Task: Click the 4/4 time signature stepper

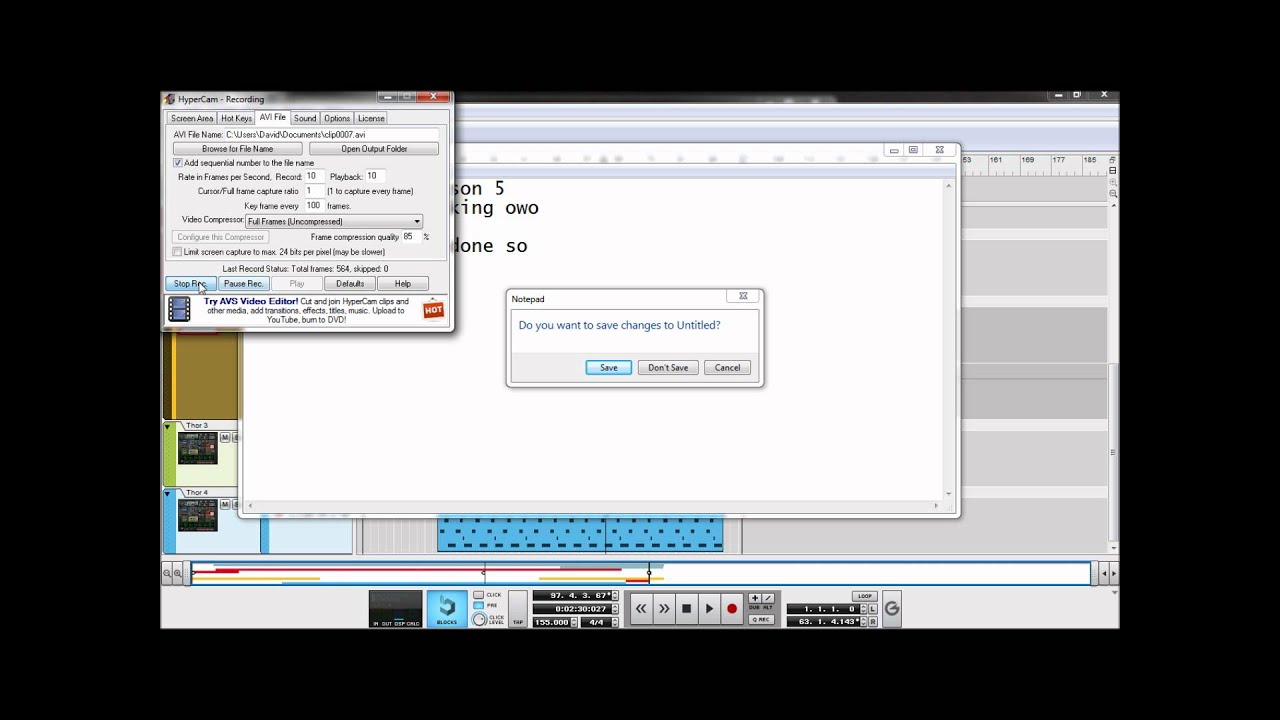Action: 614,622
